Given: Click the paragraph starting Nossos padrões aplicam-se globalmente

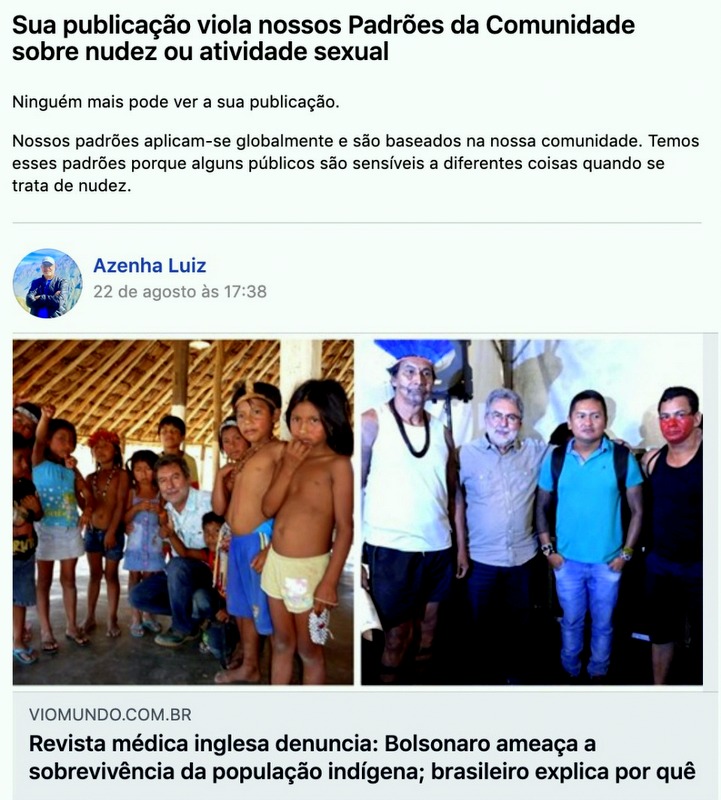Looking at the screenshot, I should tap(356, 163).
